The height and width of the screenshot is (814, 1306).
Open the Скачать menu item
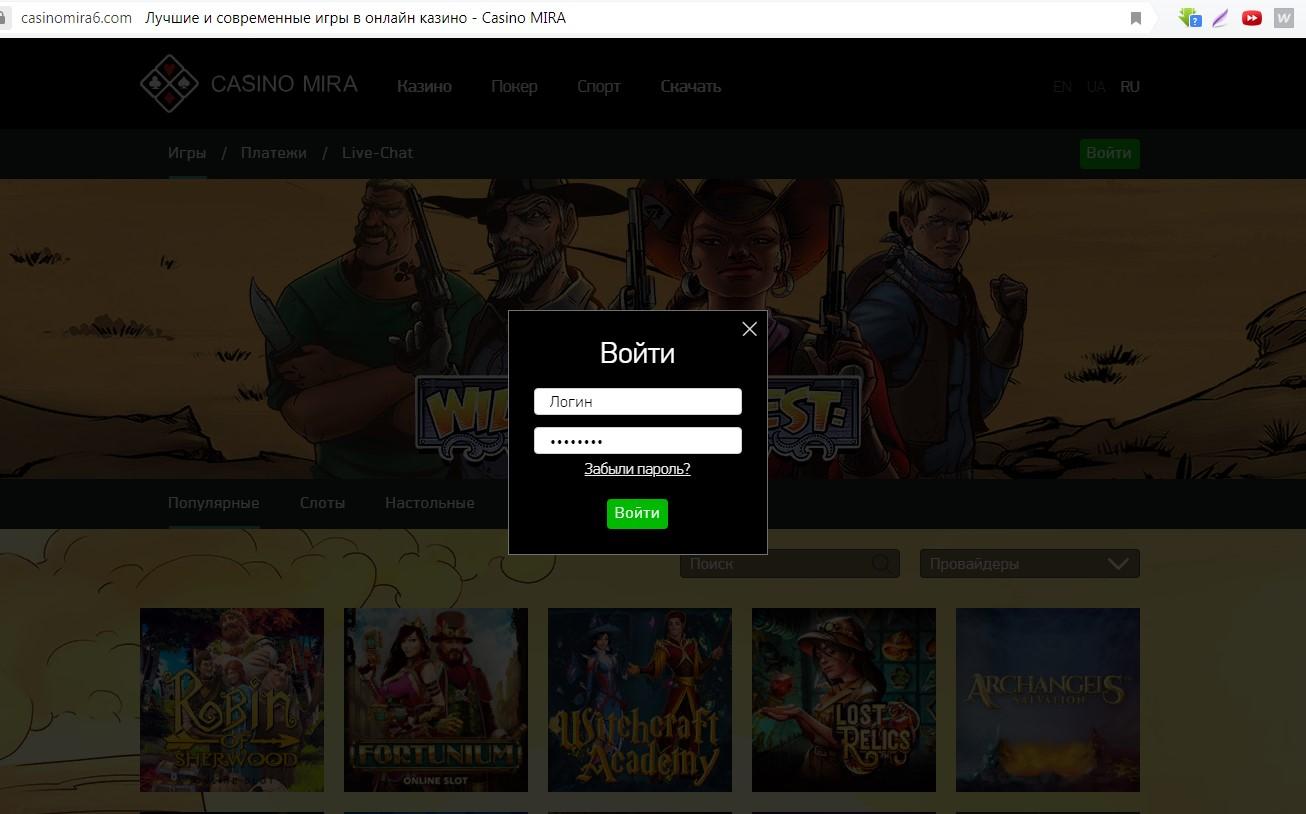[x=691, y=86]
